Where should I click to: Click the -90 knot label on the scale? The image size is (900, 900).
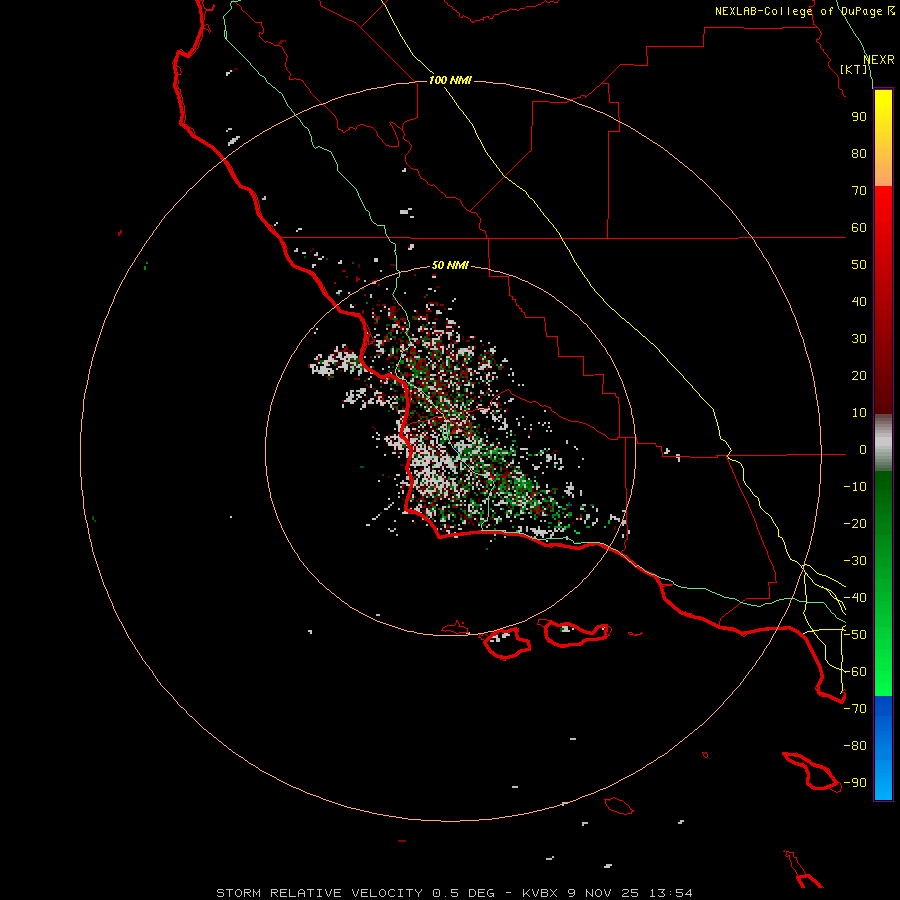point(855,783)
